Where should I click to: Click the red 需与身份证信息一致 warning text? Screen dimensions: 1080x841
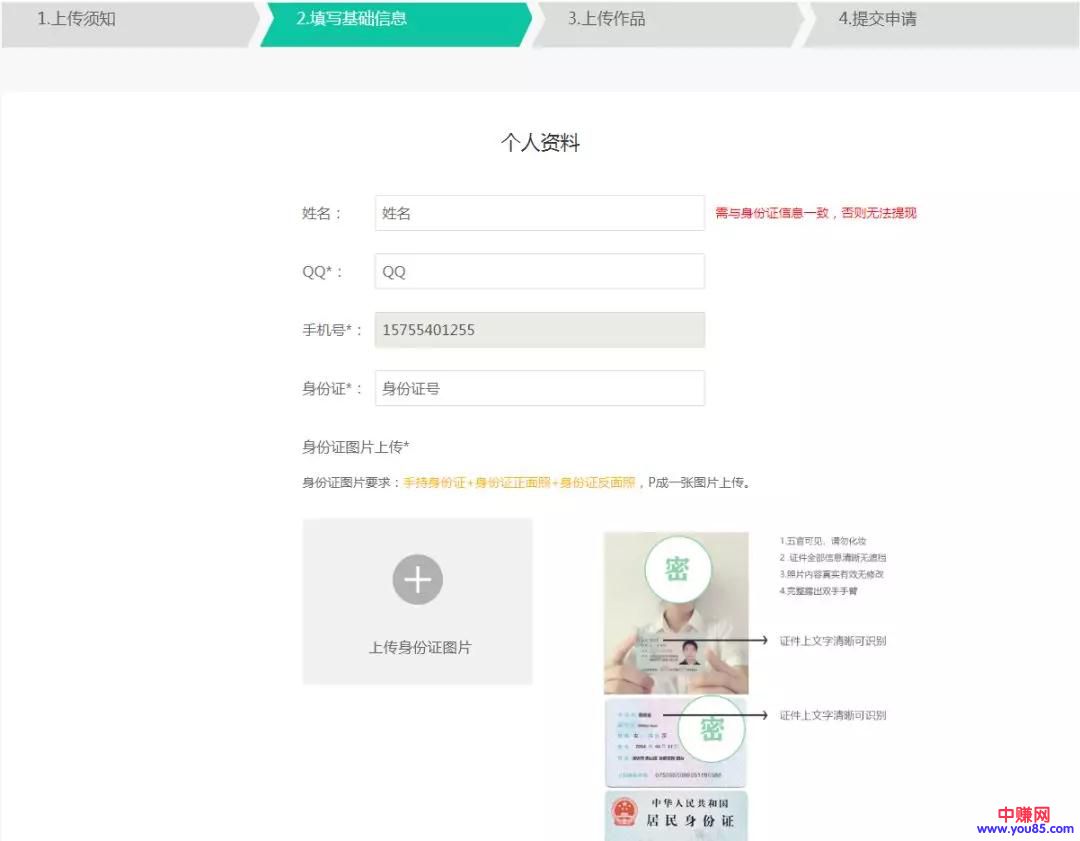(x=815, y=213)
